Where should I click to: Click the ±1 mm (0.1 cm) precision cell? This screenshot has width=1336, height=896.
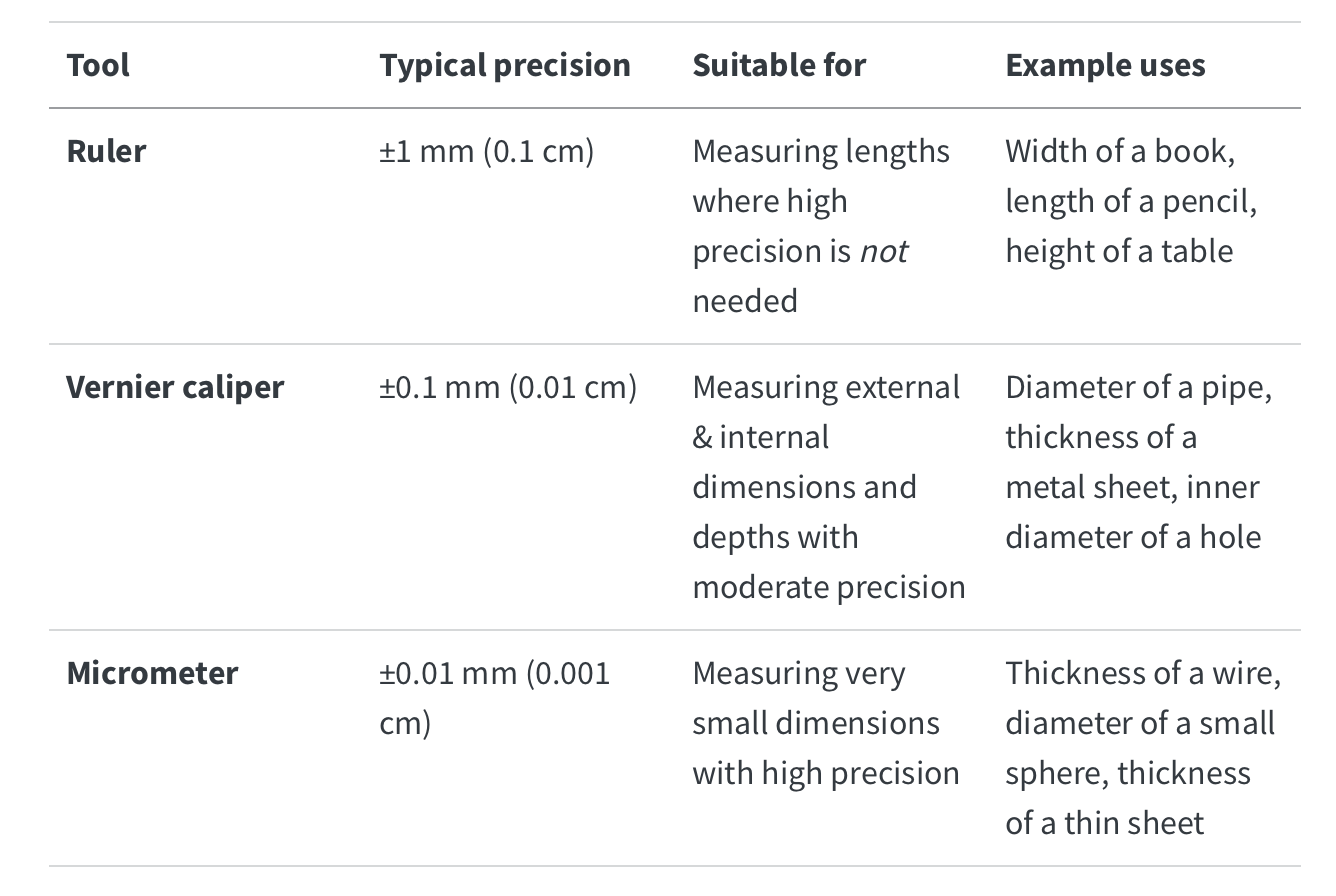tap(486, 151)
